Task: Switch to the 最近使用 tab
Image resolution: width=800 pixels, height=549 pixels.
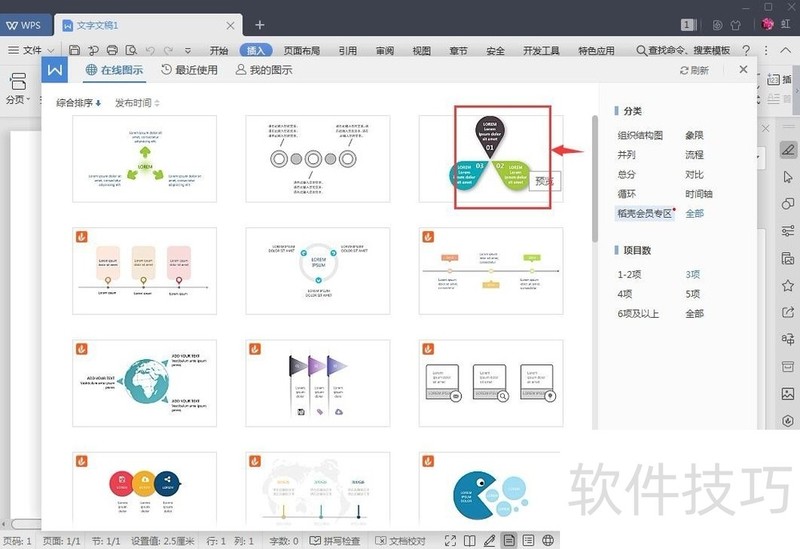Action: coord(189,70)
